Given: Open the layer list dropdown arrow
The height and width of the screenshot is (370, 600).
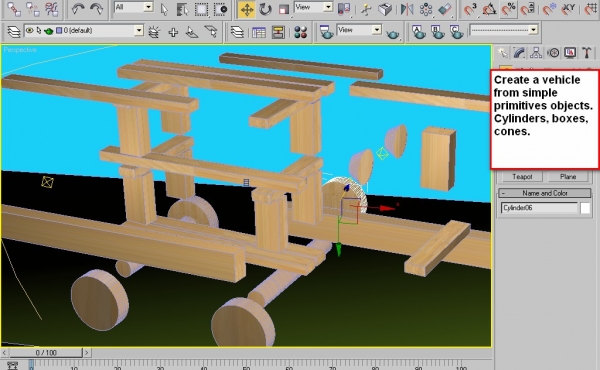Looking at the screenshot, I should [x=139, y=30].
